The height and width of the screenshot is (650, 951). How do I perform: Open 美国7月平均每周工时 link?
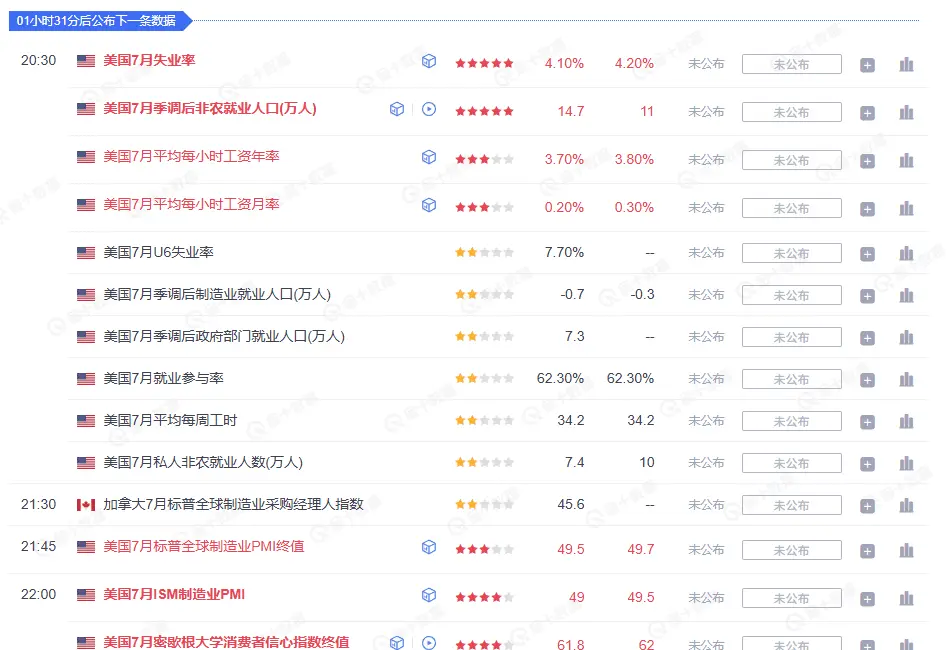[x=170, y=420]
